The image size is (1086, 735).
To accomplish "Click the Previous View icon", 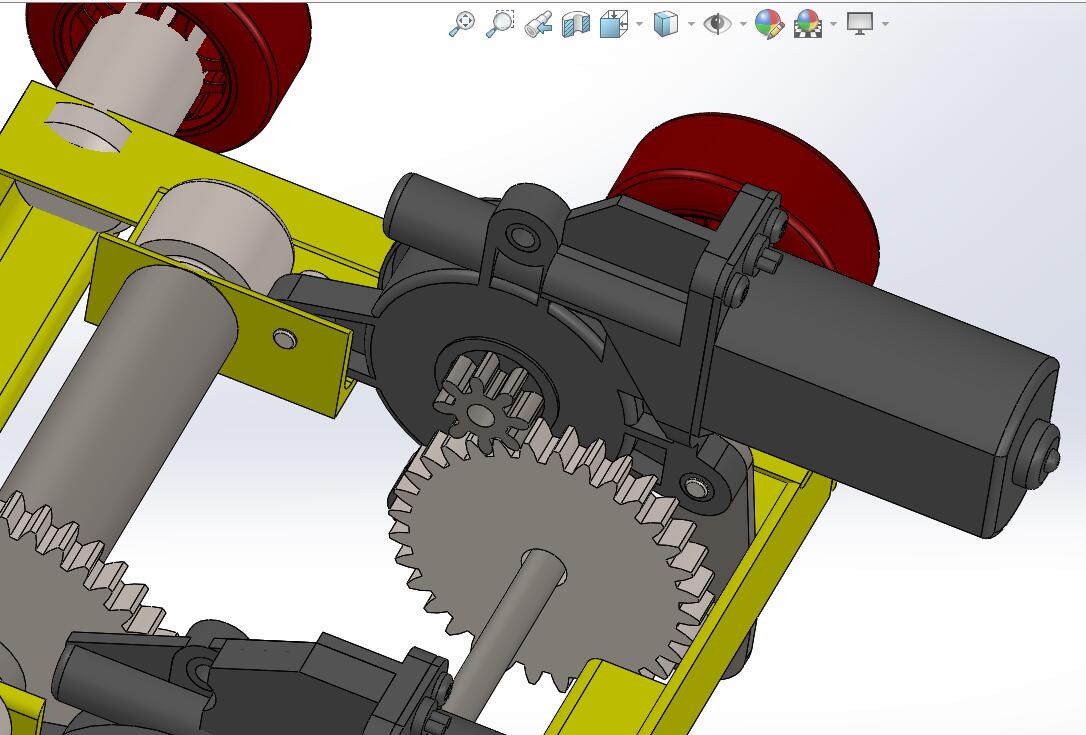I will pyautogui.click(x=538, y=24).
